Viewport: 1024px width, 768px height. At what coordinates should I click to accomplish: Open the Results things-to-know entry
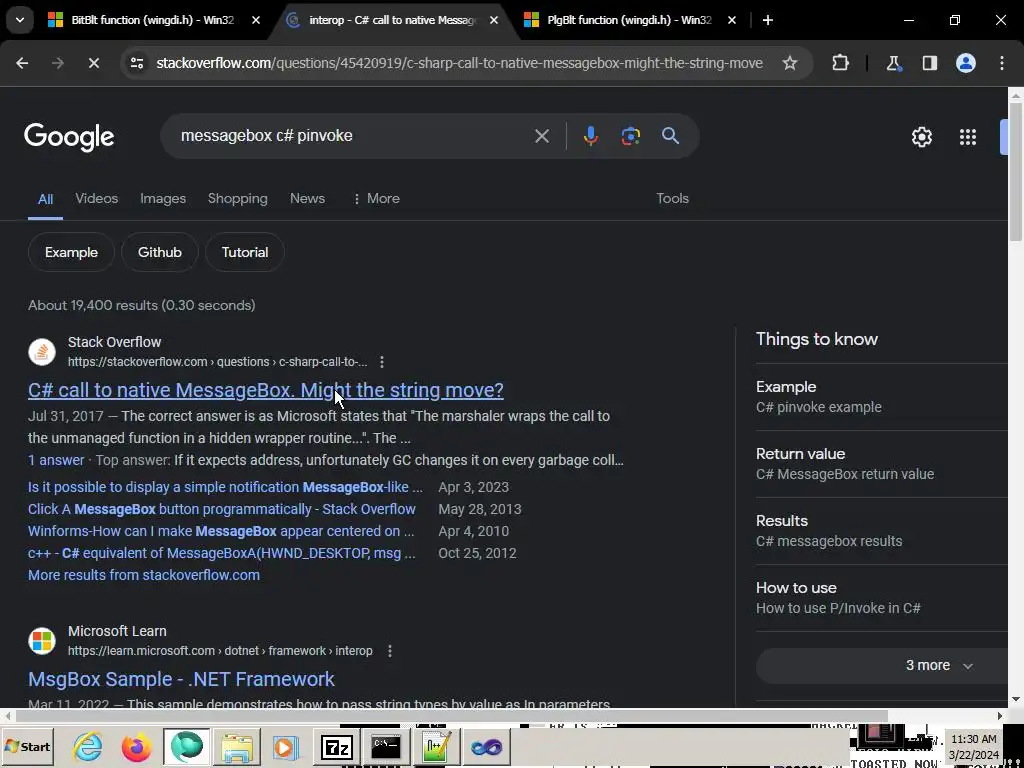pos(882,531)
